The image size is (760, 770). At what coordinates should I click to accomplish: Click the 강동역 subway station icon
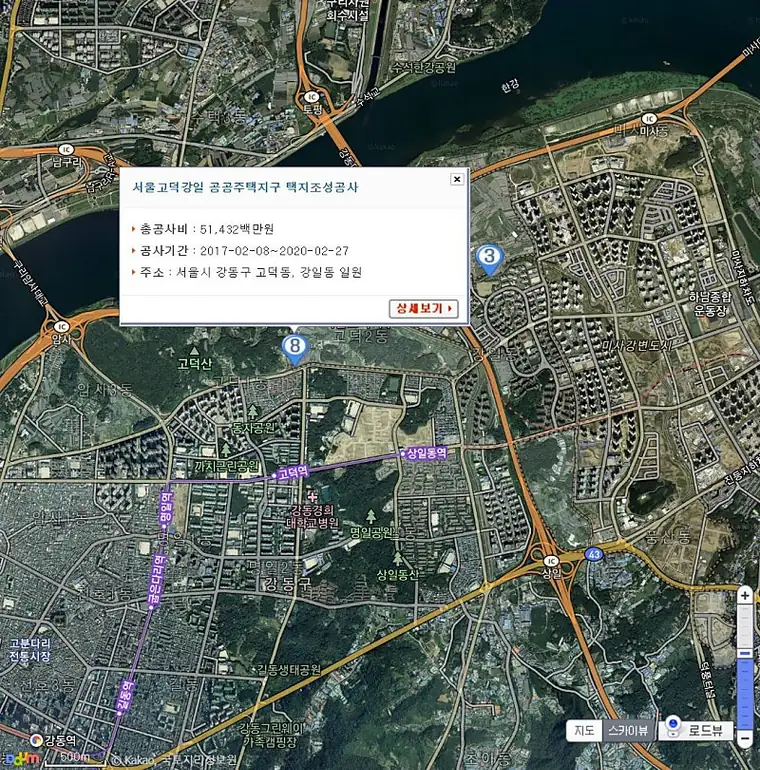click(x=36, y=740)
